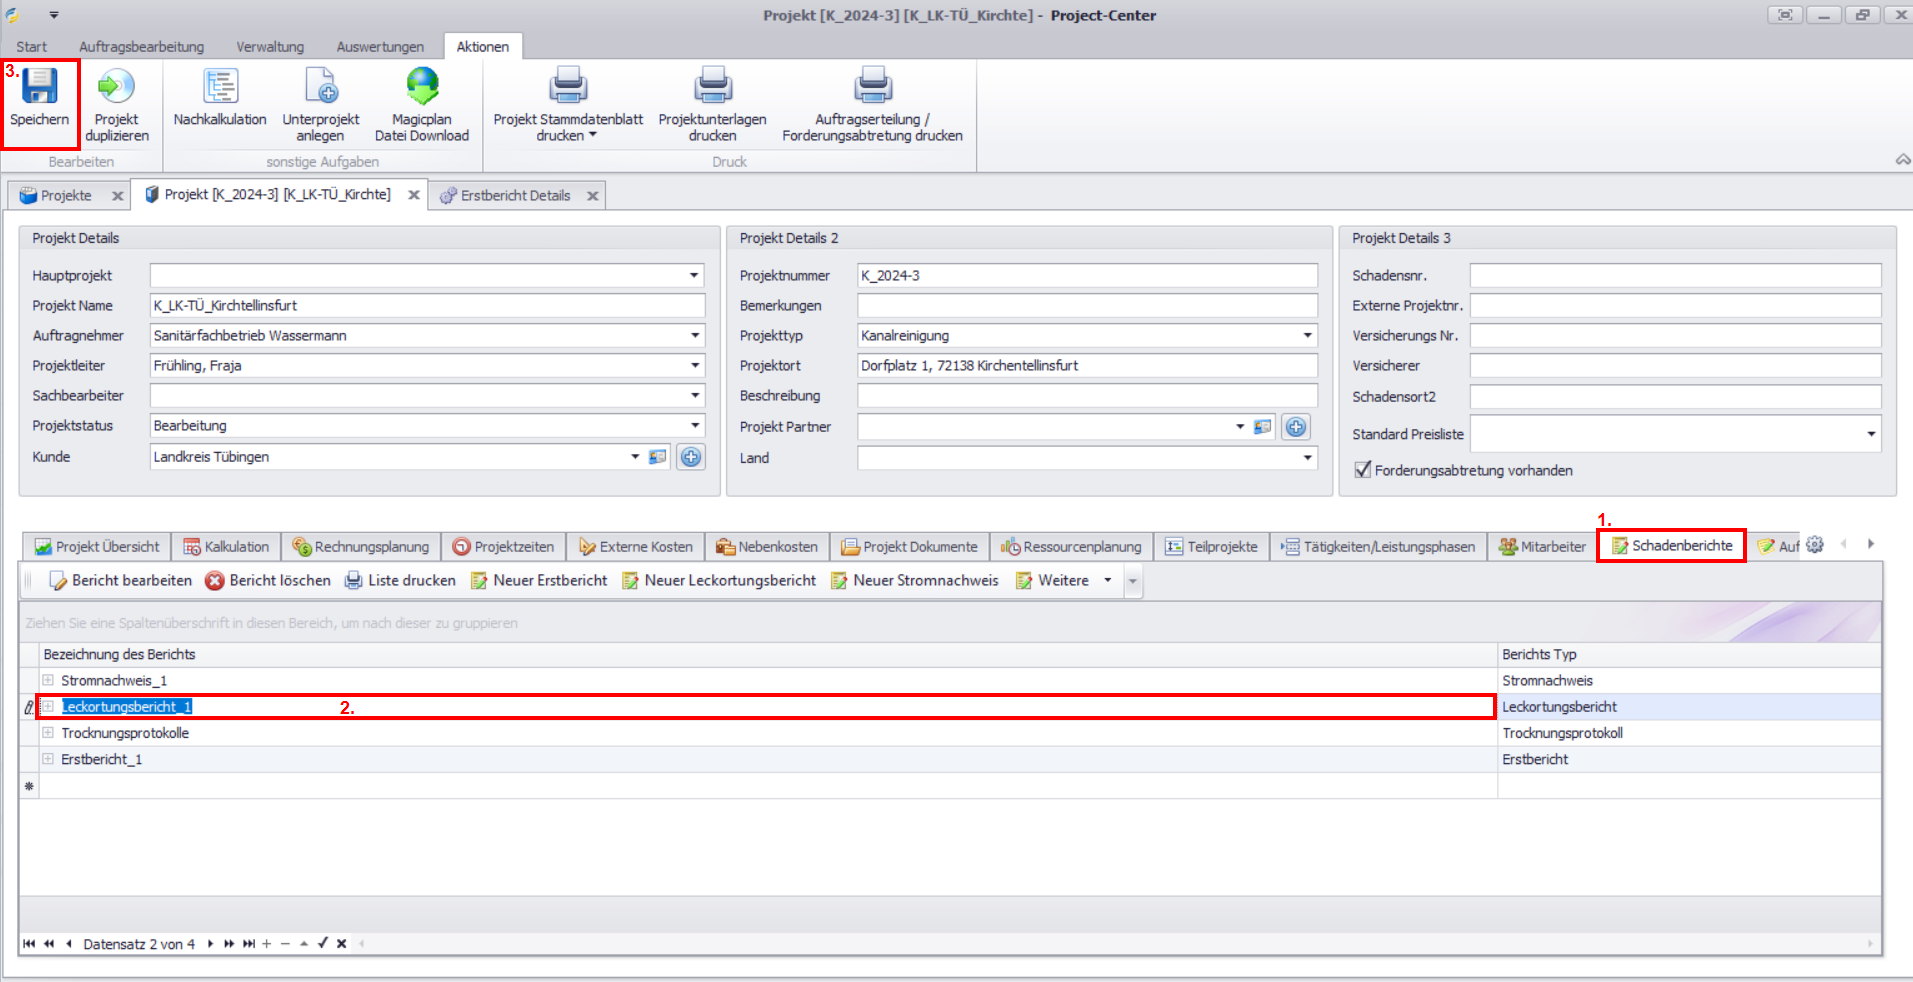The height and width of the screenshot is (982, 1913).
Task: Open the Projekttyp dropdown
Action: 1307,336
